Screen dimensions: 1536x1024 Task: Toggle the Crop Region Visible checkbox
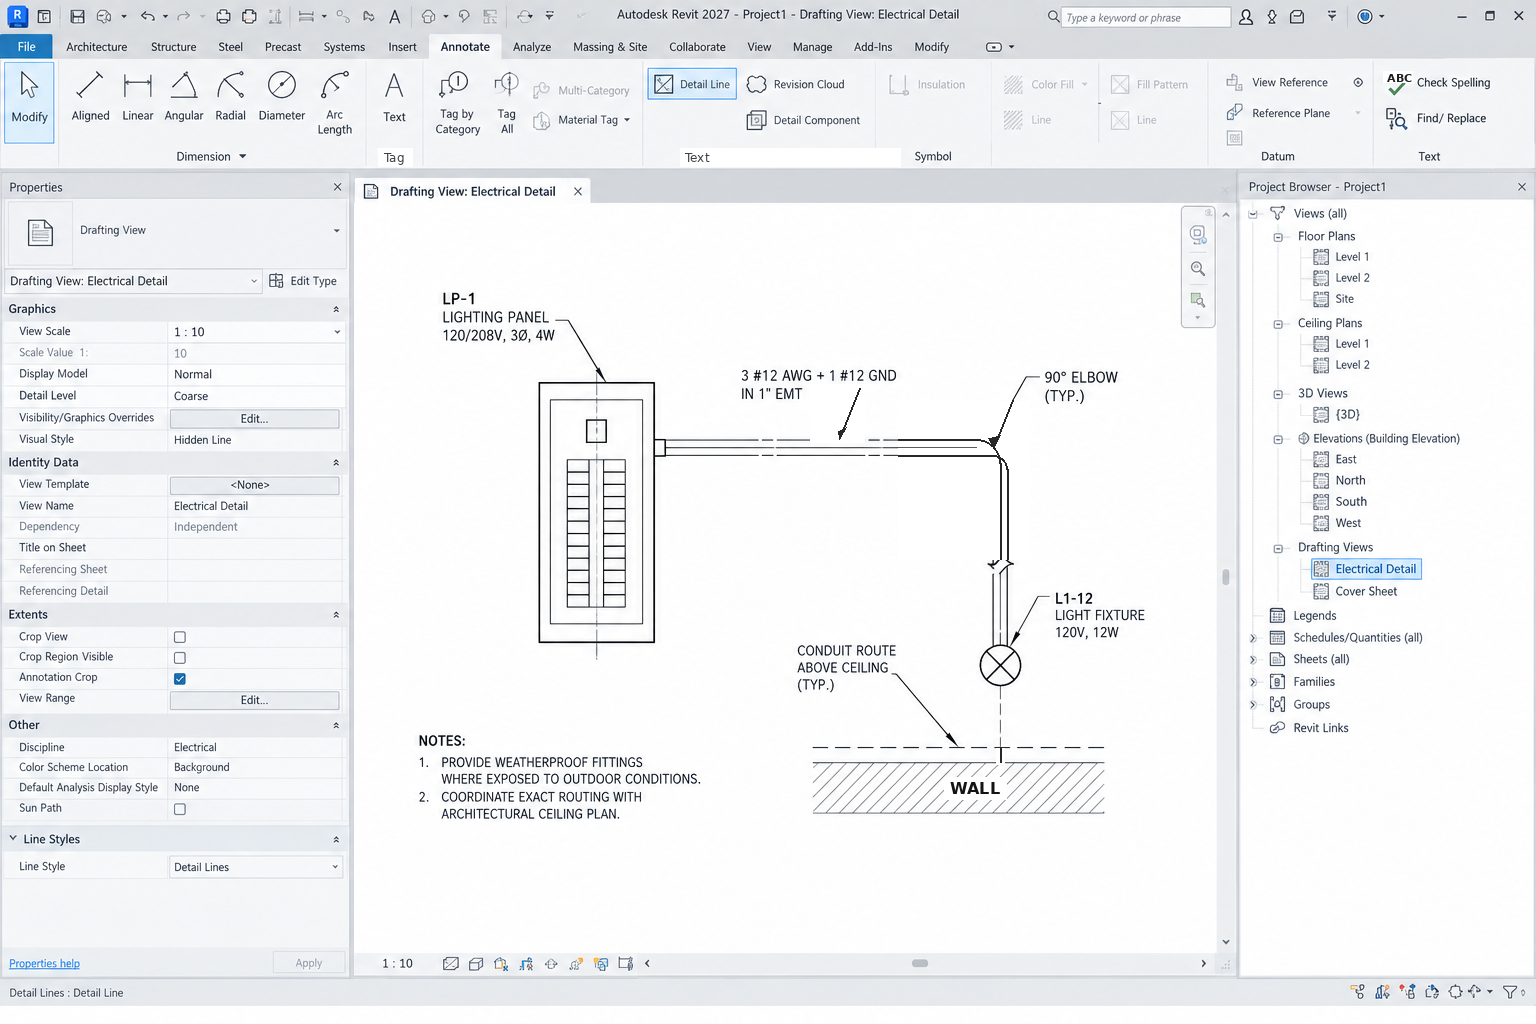[x=180, y=658]
